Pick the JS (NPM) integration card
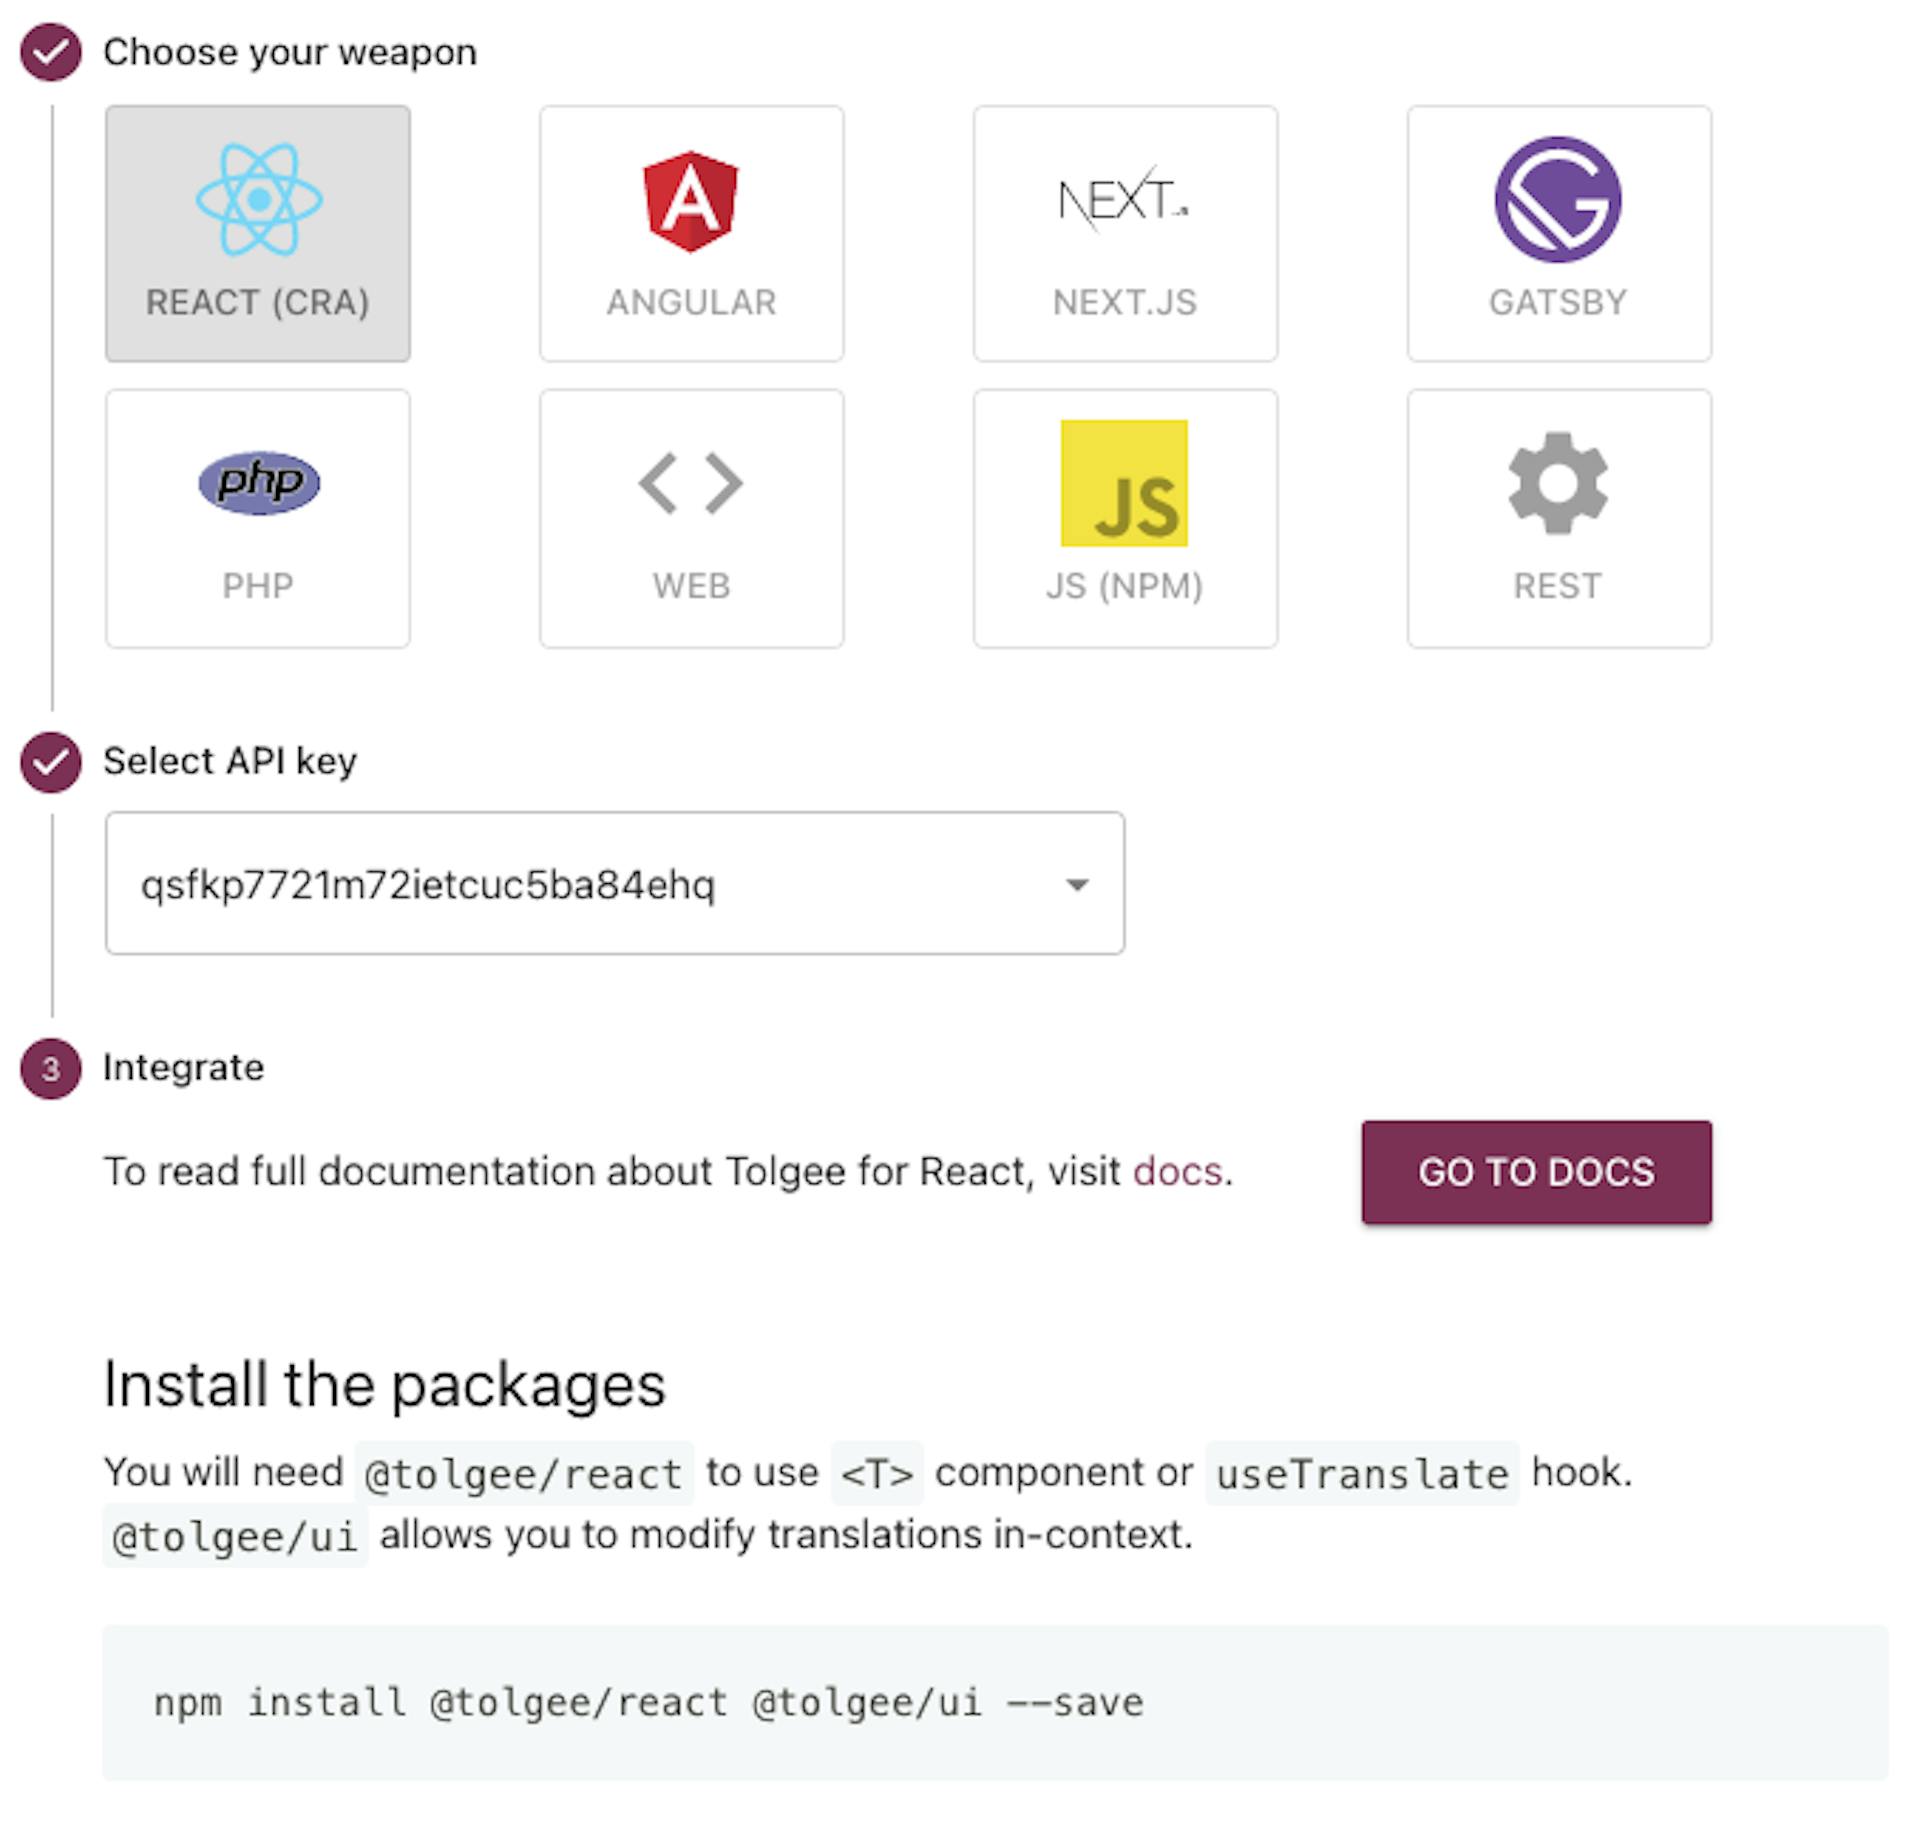Screen dimensions: 1920x1829 tap(1126, 519)
